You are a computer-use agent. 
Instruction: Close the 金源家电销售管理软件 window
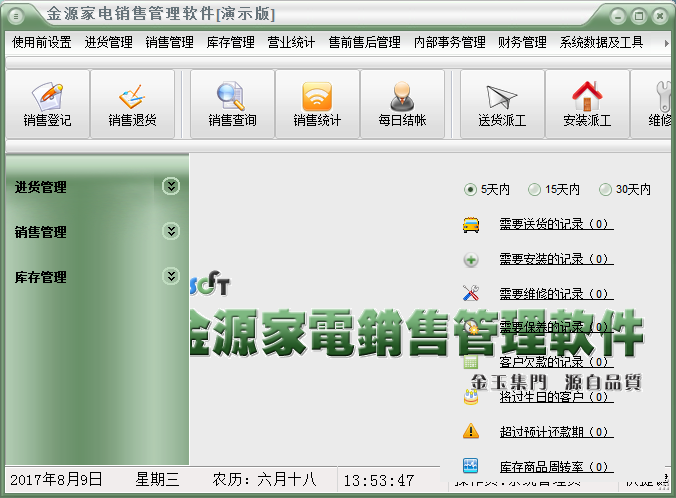(x=660, y=16)
